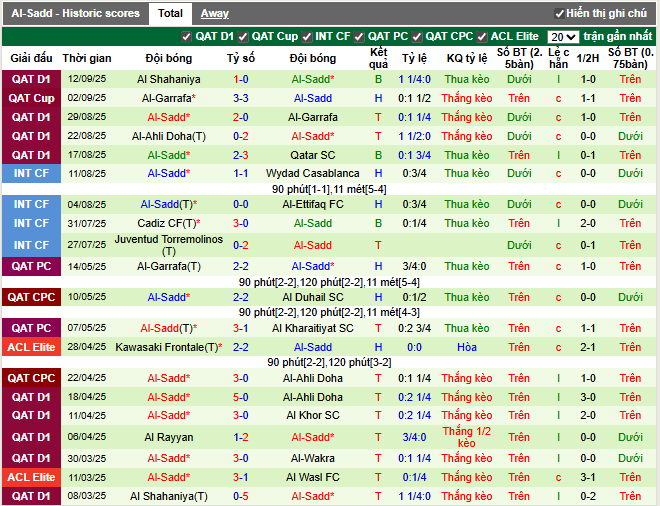660x506 pixels.
Task: Click ACL Elite league label on 28/04/25
Action: click(x=32, y=347)
